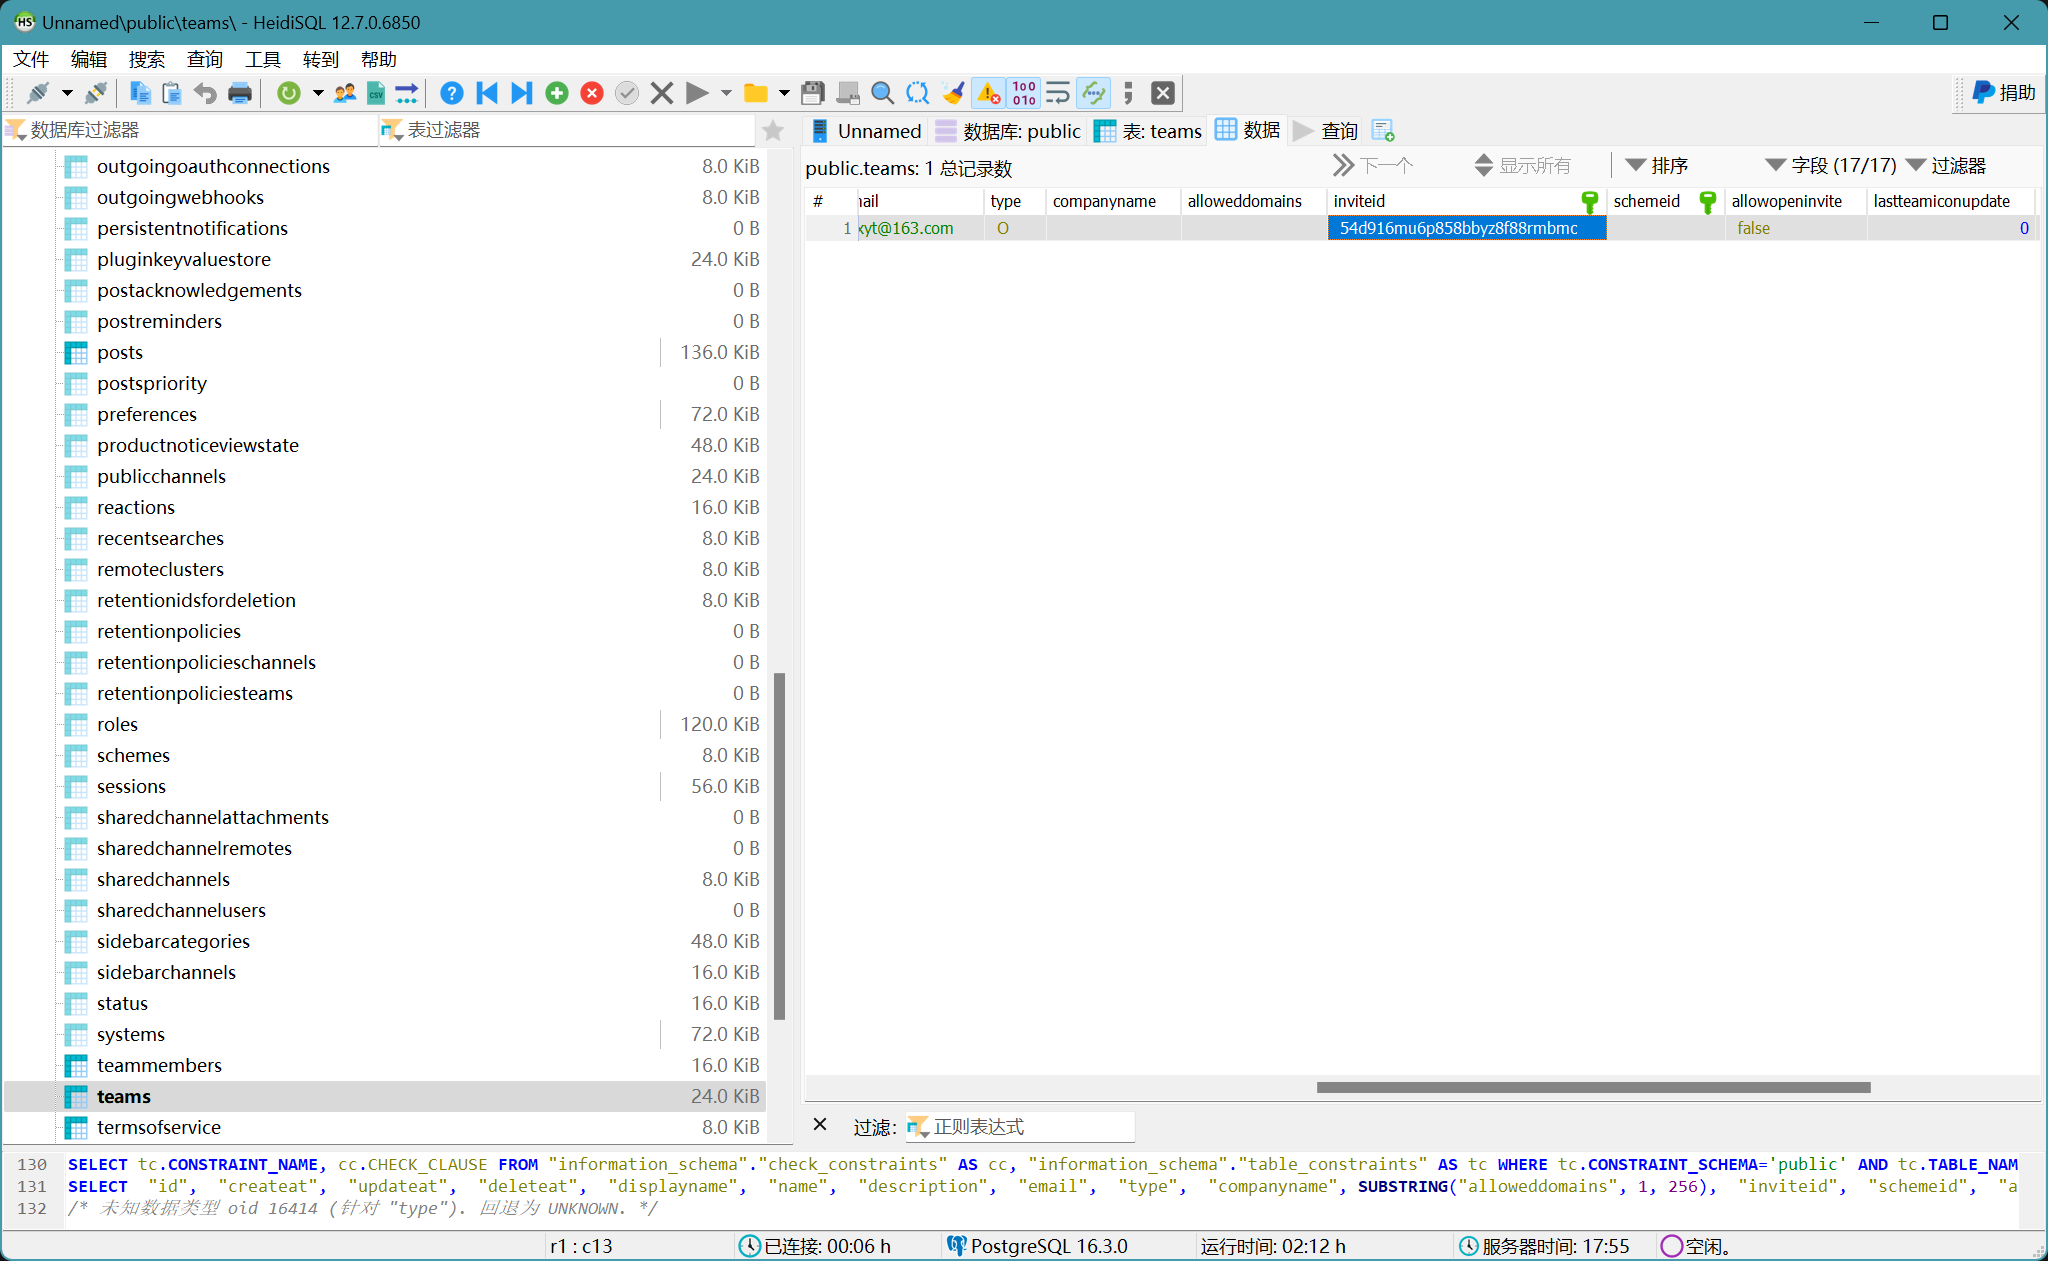Screen dimensions: 2048x1261
Task: Toggle the 100 010 binary display icon
Action: pos(1024,93)
